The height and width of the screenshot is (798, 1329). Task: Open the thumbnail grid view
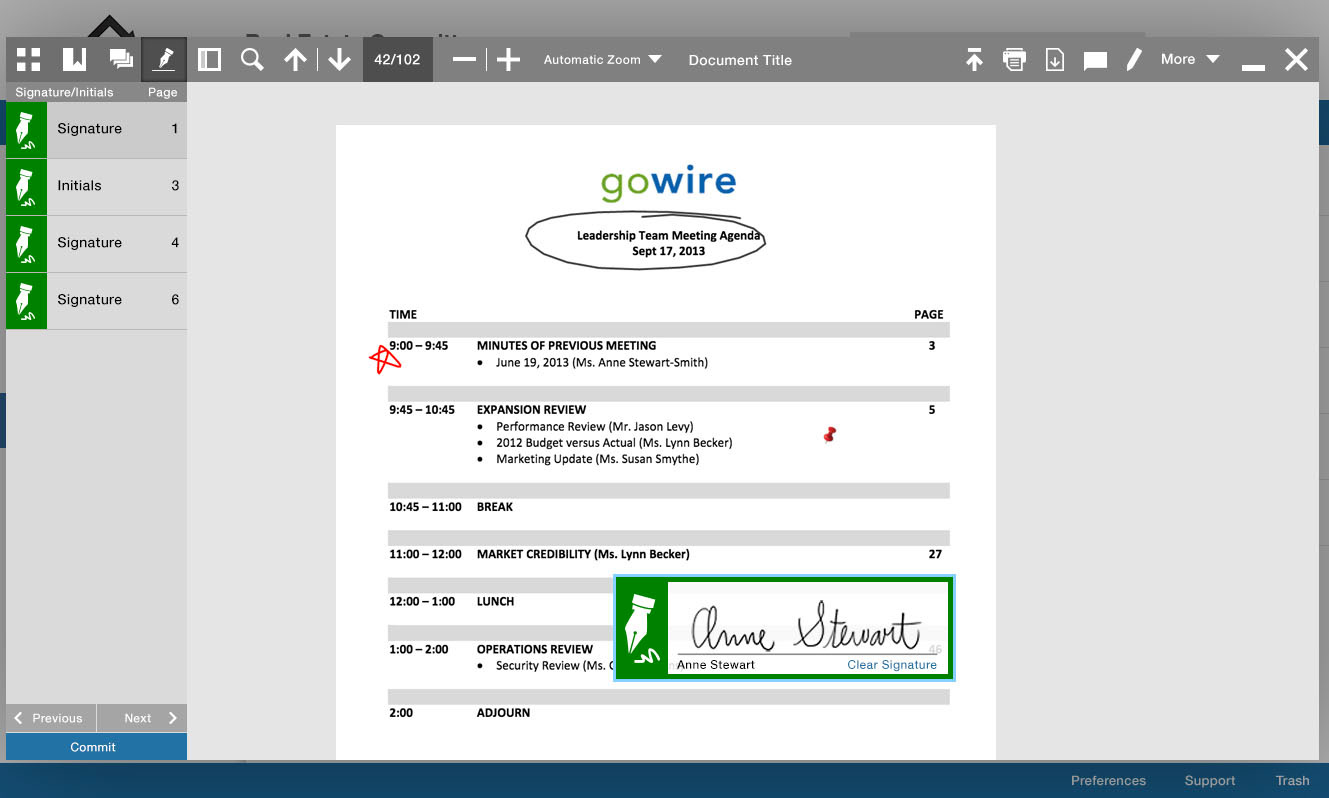pyautogui.click(x=29, y=60)
